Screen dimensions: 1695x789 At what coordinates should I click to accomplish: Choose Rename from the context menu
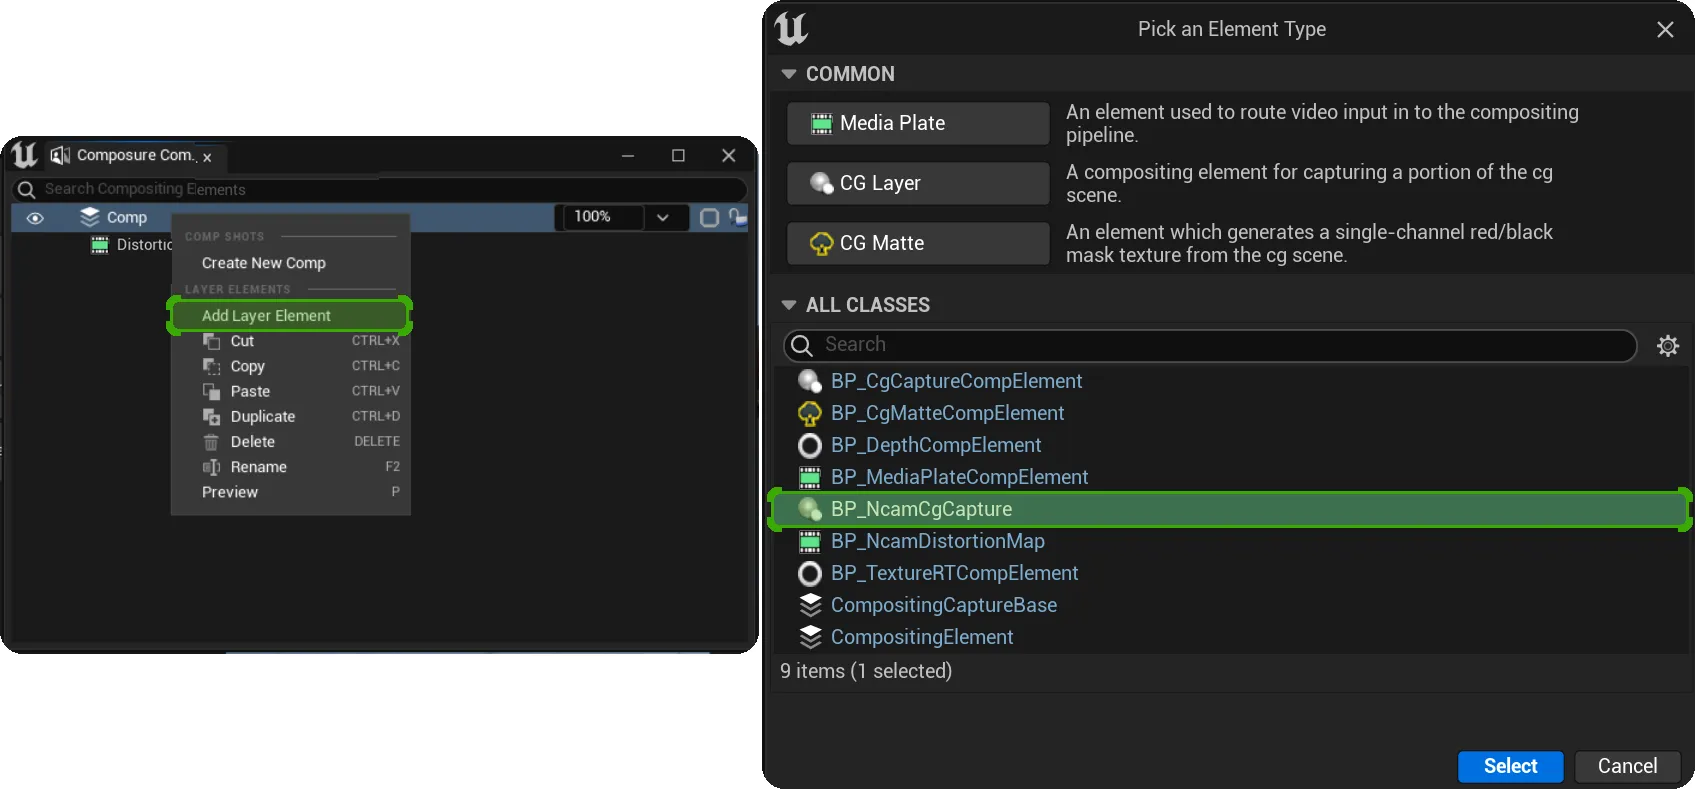click(290, 467)
